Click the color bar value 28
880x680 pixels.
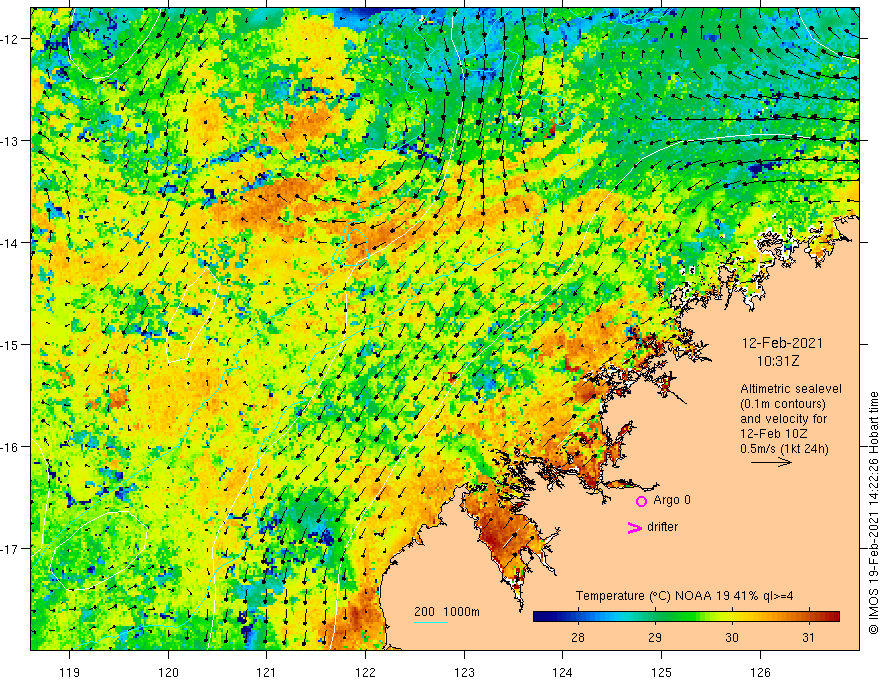click(578, 637)
